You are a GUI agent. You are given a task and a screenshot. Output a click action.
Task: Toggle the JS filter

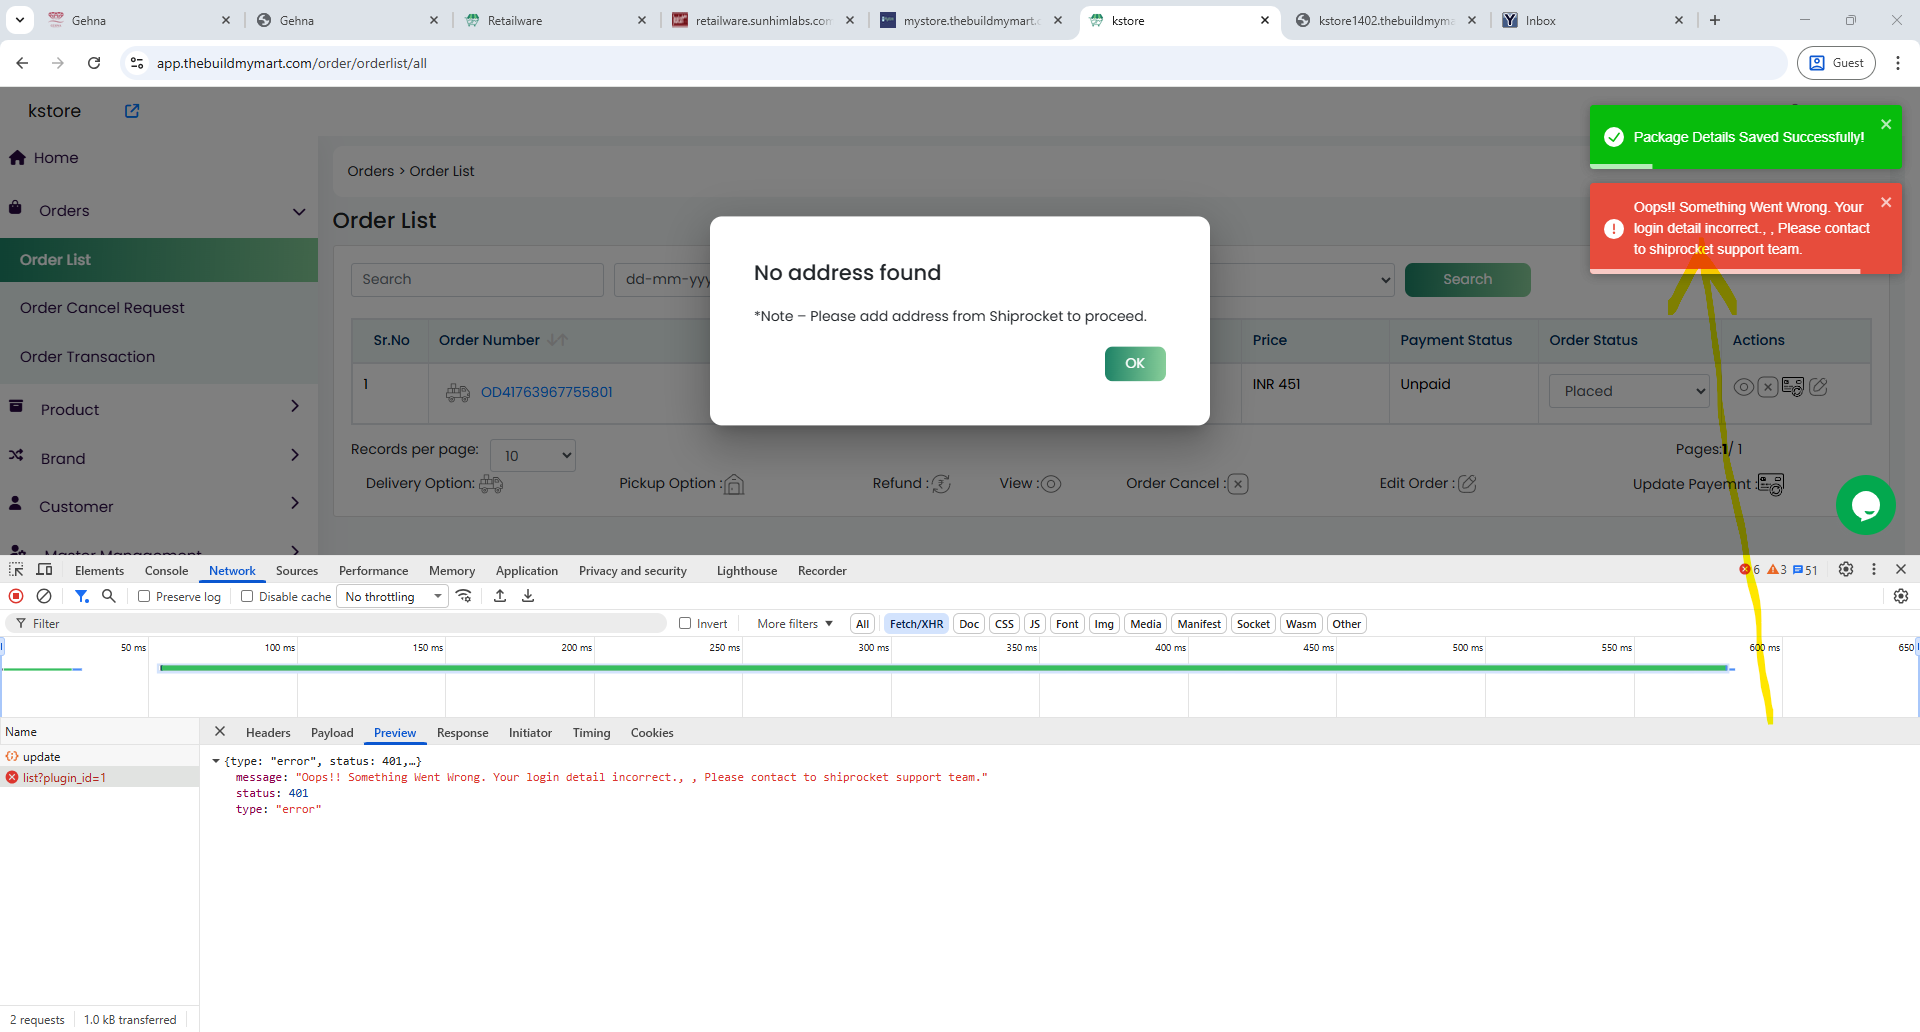(x=1035, y=624)
